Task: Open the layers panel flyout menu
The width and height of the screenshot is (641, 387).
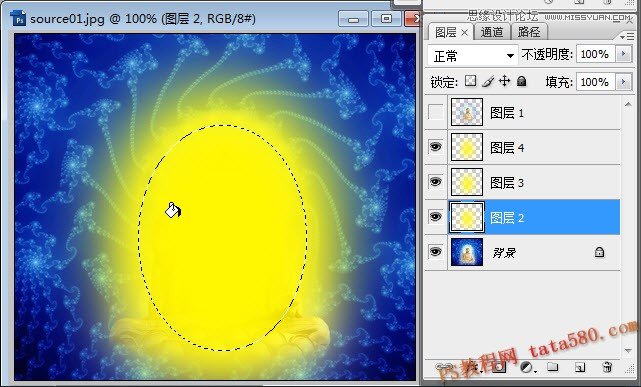Action: 627,36
